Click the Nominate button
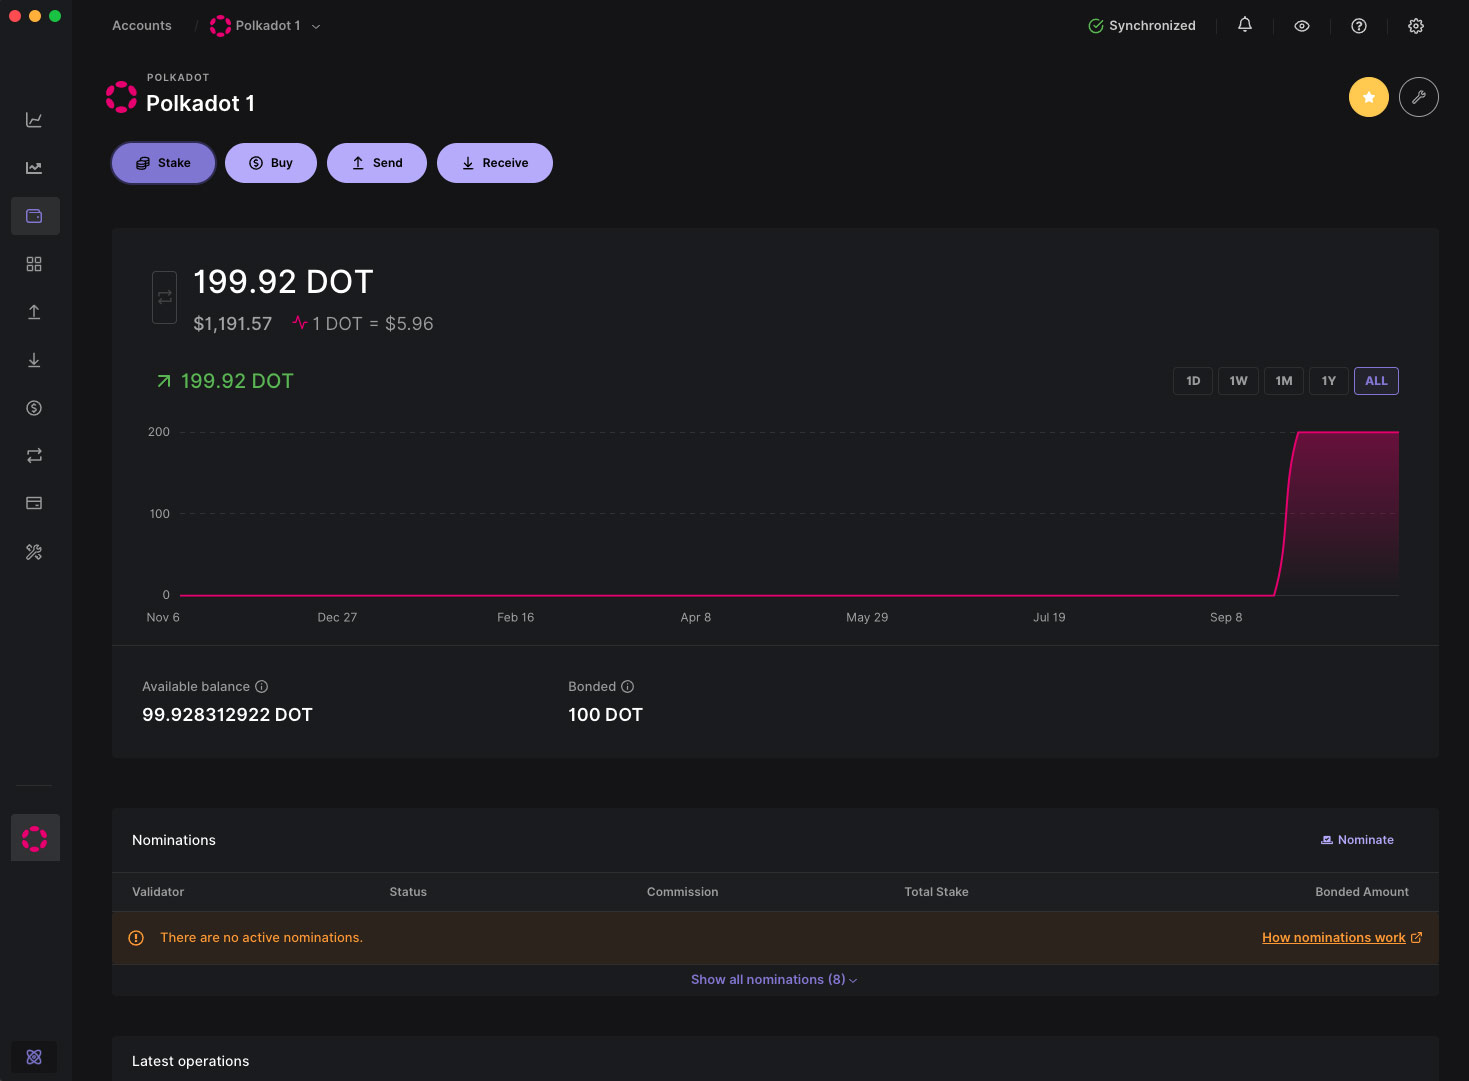The image size is (1469, 1081). point(1357,840)
